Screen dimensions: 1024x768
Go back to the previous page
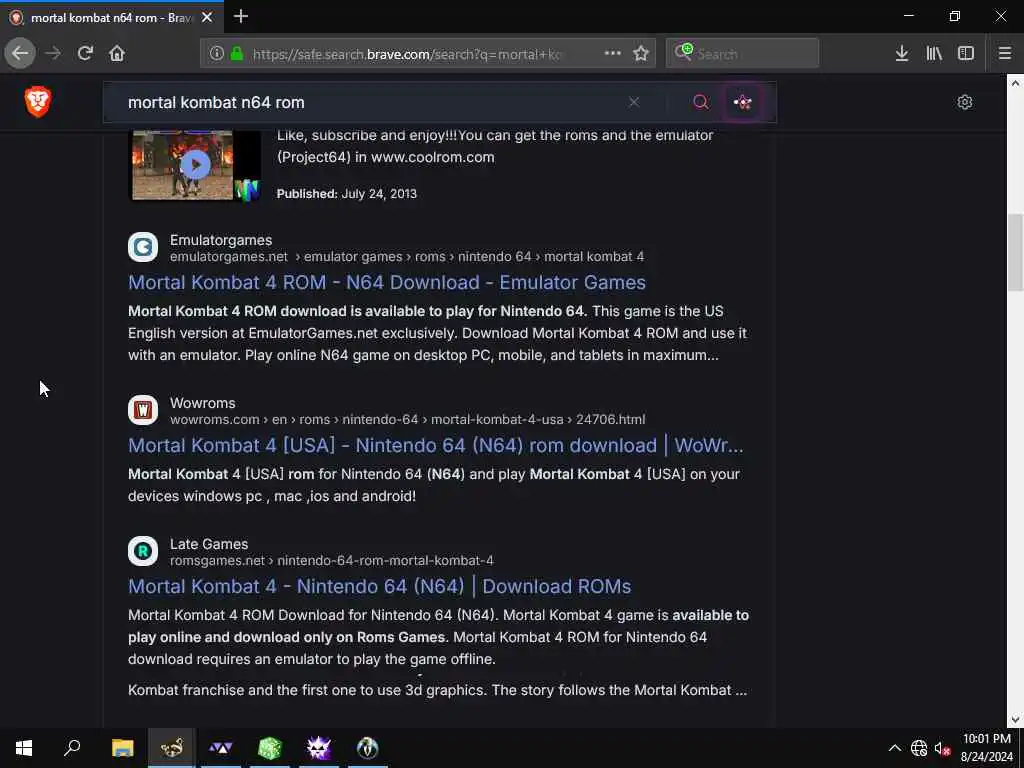(x=20, y=54)
